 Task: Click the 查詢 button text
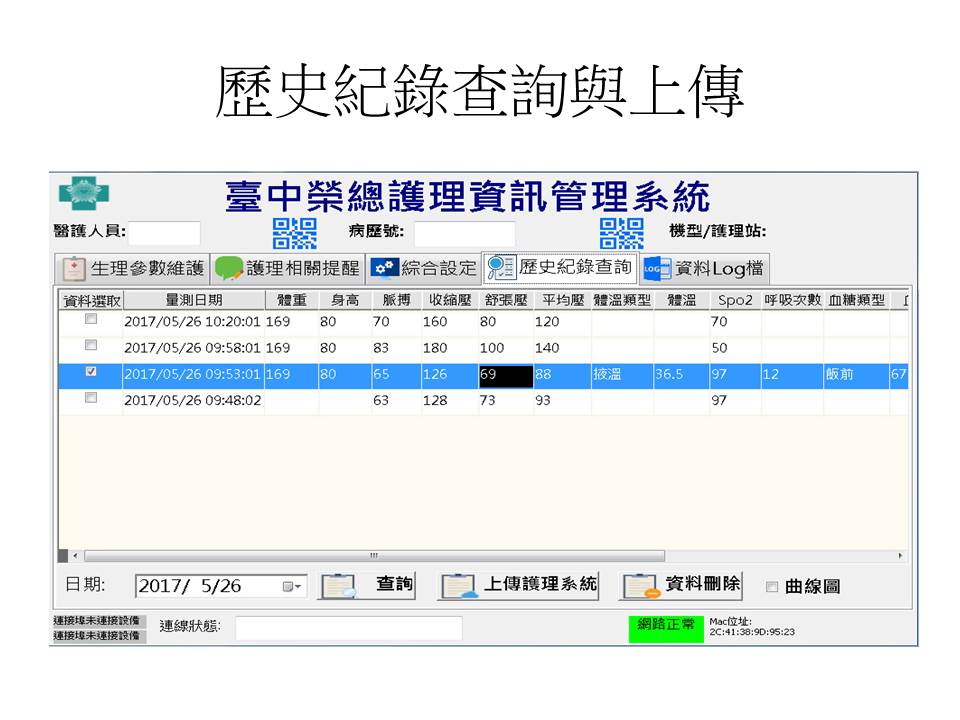[x=394, y=583]
